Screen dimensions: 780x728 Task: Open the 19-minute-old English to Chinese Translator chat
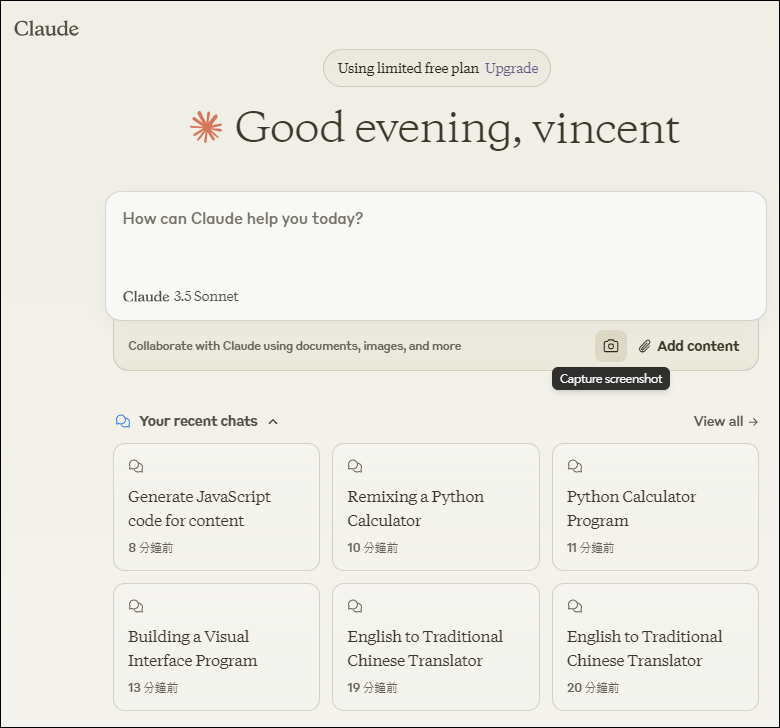tap(435, 648)
